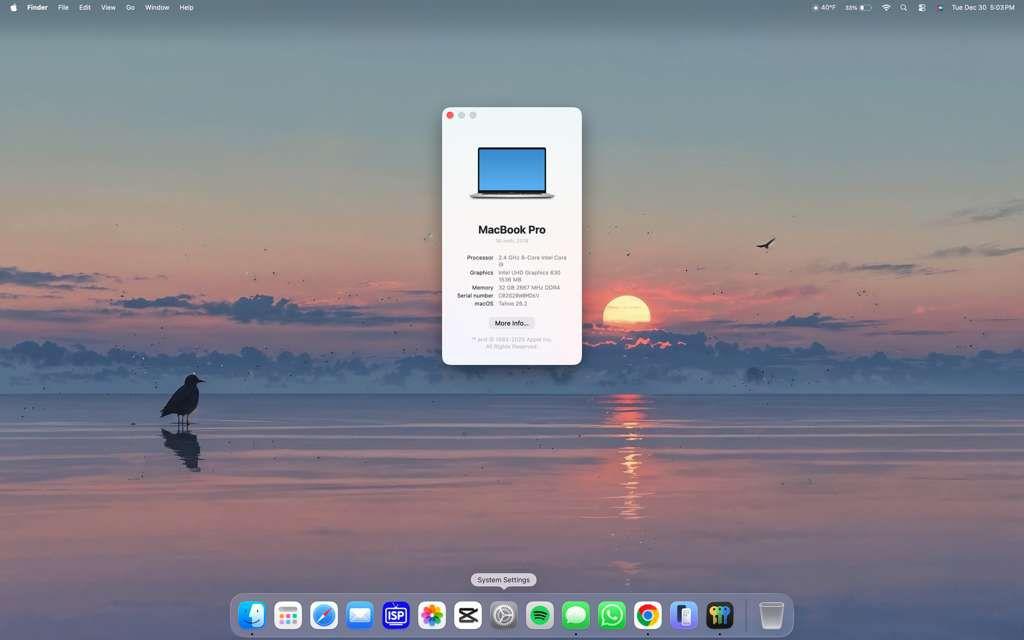The height and width of the screenshot is (640, 1024).
Task: Open the Photos app icon
Action: [x=432, y=615]
